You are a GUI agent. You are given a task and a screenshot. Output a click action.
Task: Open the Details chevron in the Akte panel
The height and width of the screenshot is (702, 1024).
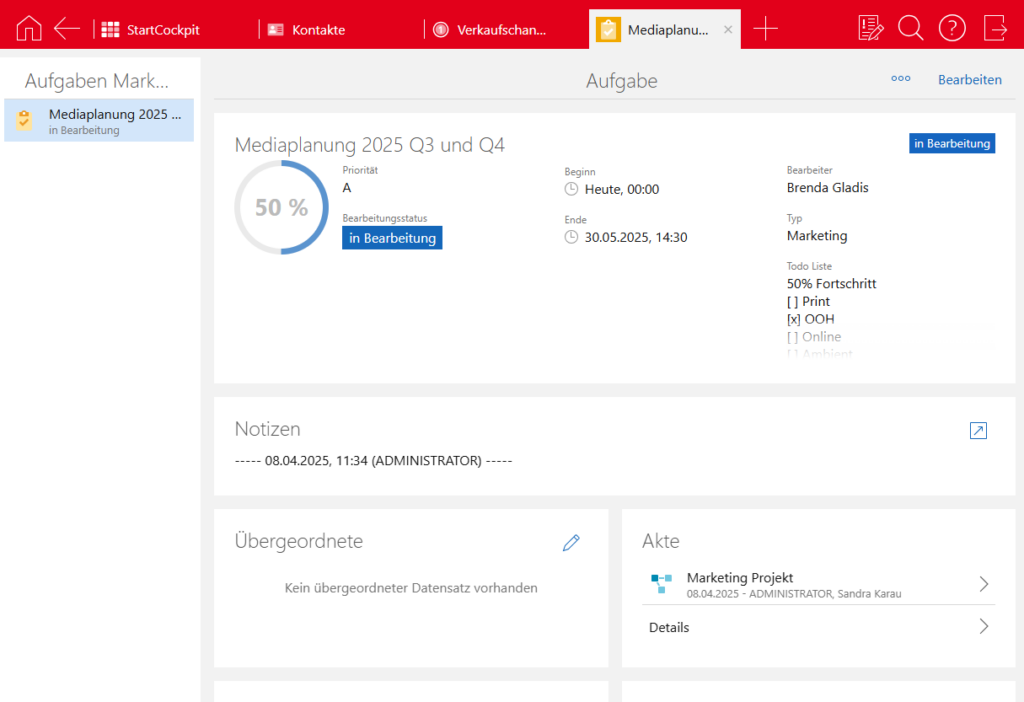pyautogui.click(x=983, y=627)
